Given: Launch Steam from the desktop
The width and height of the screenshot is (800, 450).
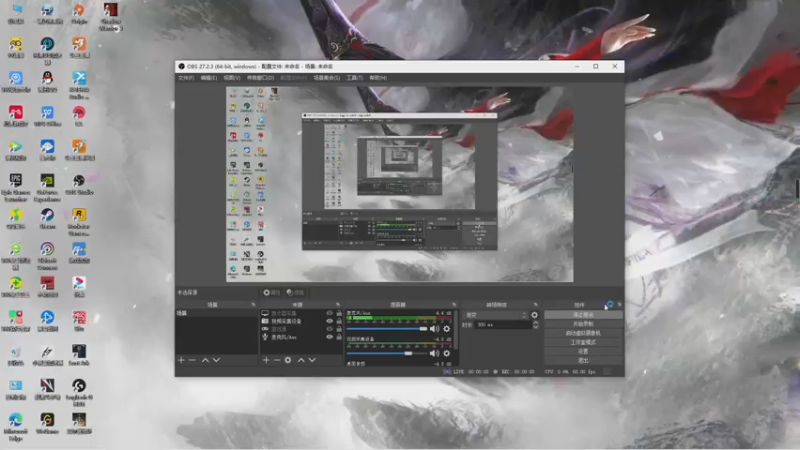Looking at the screenshot, I should pos(47,218).
